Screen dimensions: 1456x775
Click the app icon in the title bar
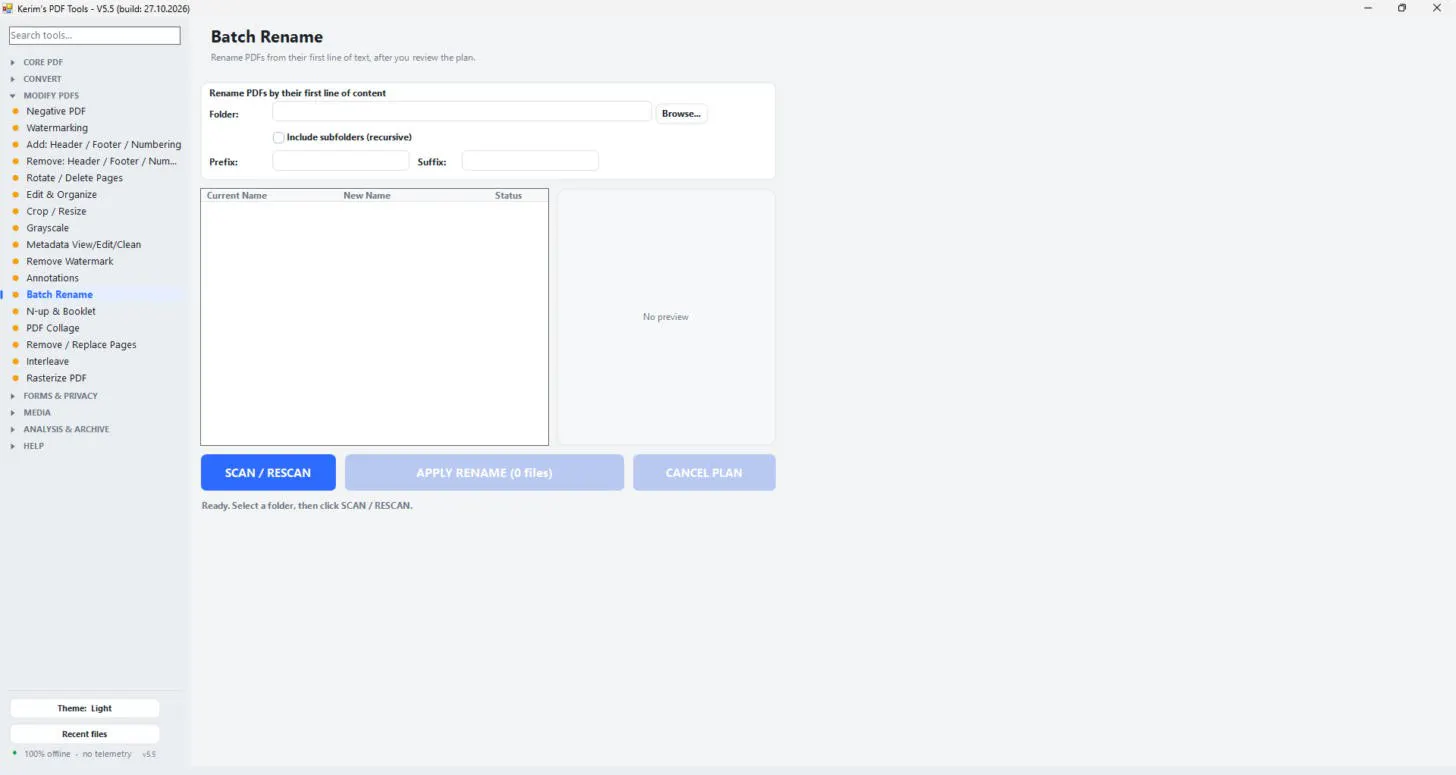click(x=8, y=8)
